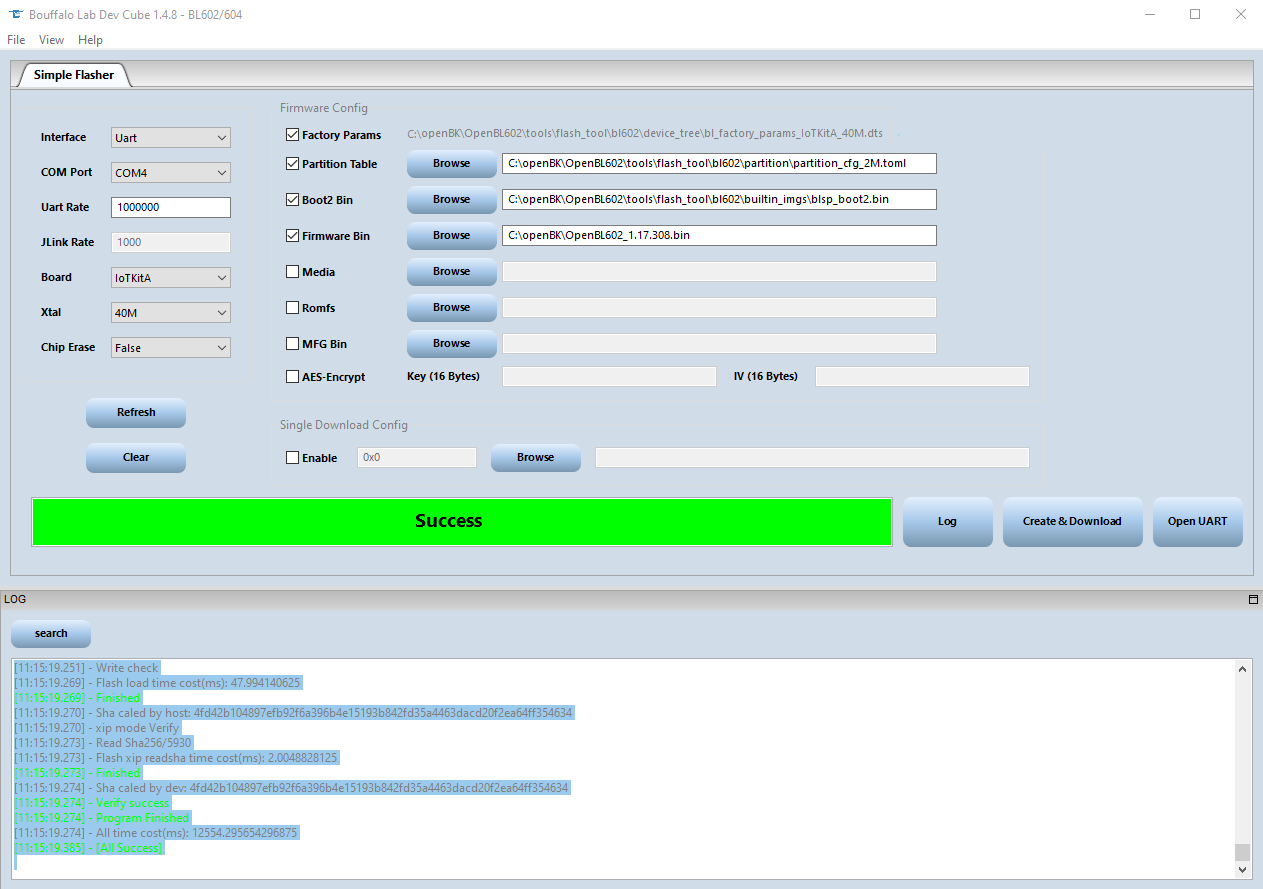Click the 'Flash load time cost(ms)' log line
Image resolution: width=1263 pixels, height=889 pixels.
[x=157, y=683]
